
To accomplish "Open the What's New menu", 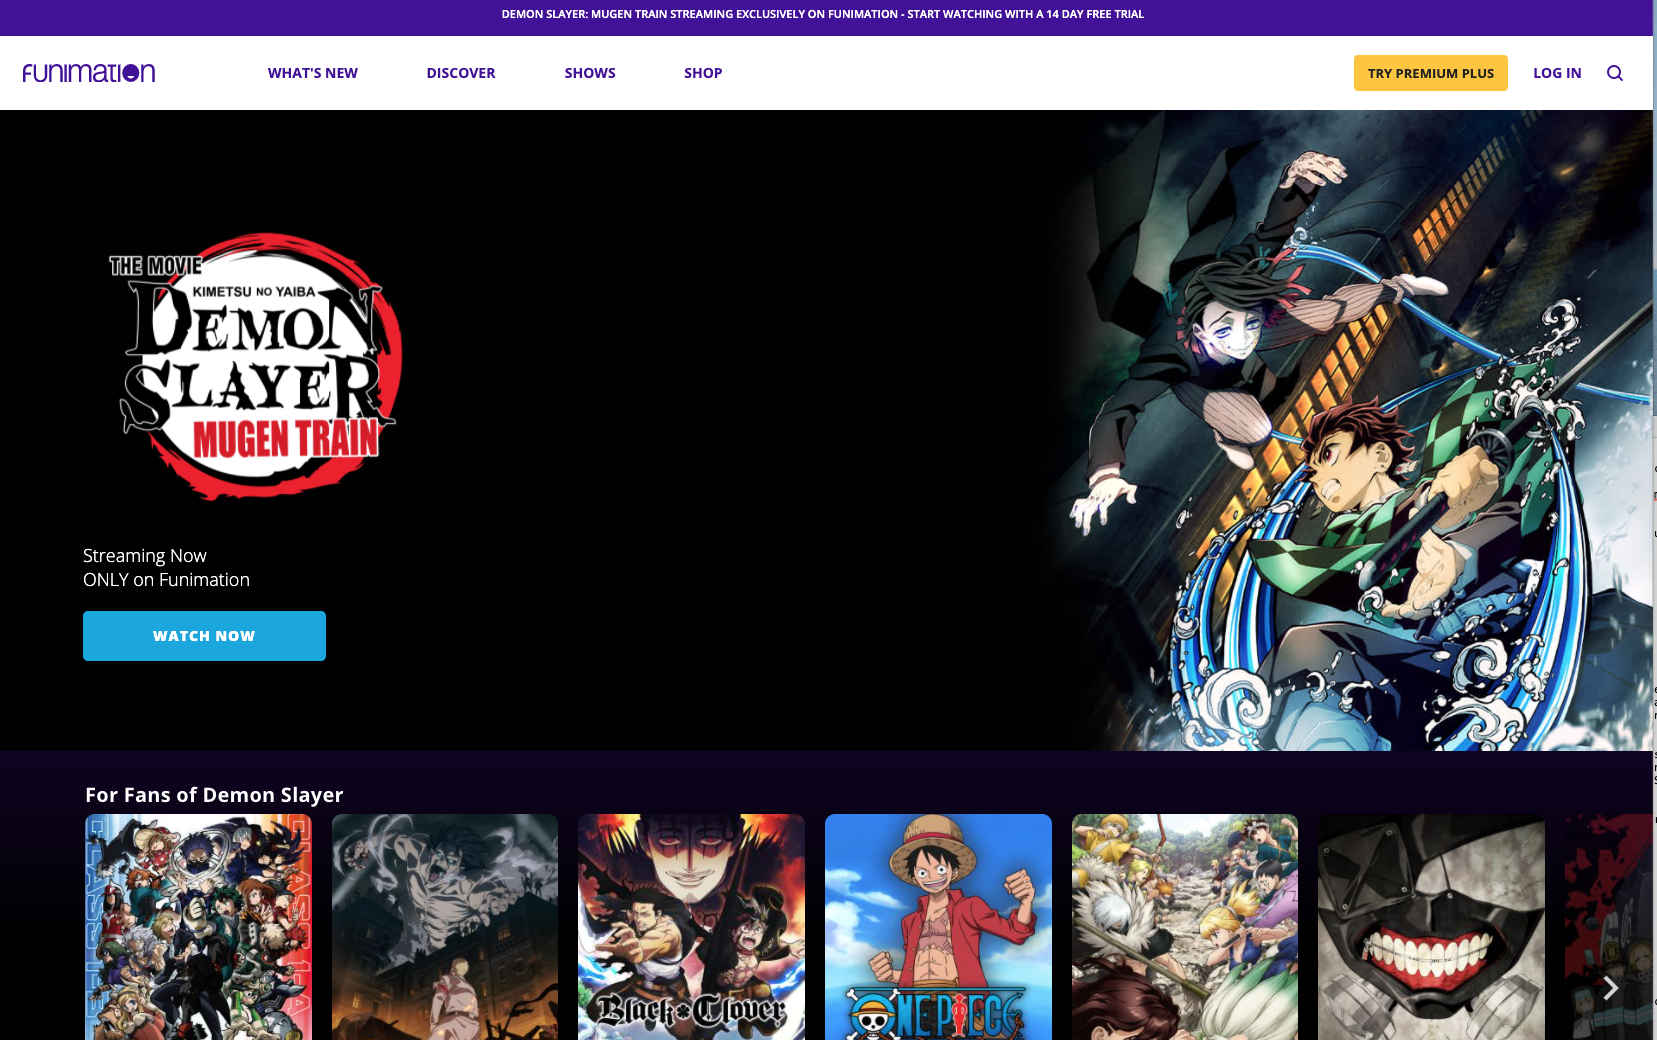I will click(313, 73).
